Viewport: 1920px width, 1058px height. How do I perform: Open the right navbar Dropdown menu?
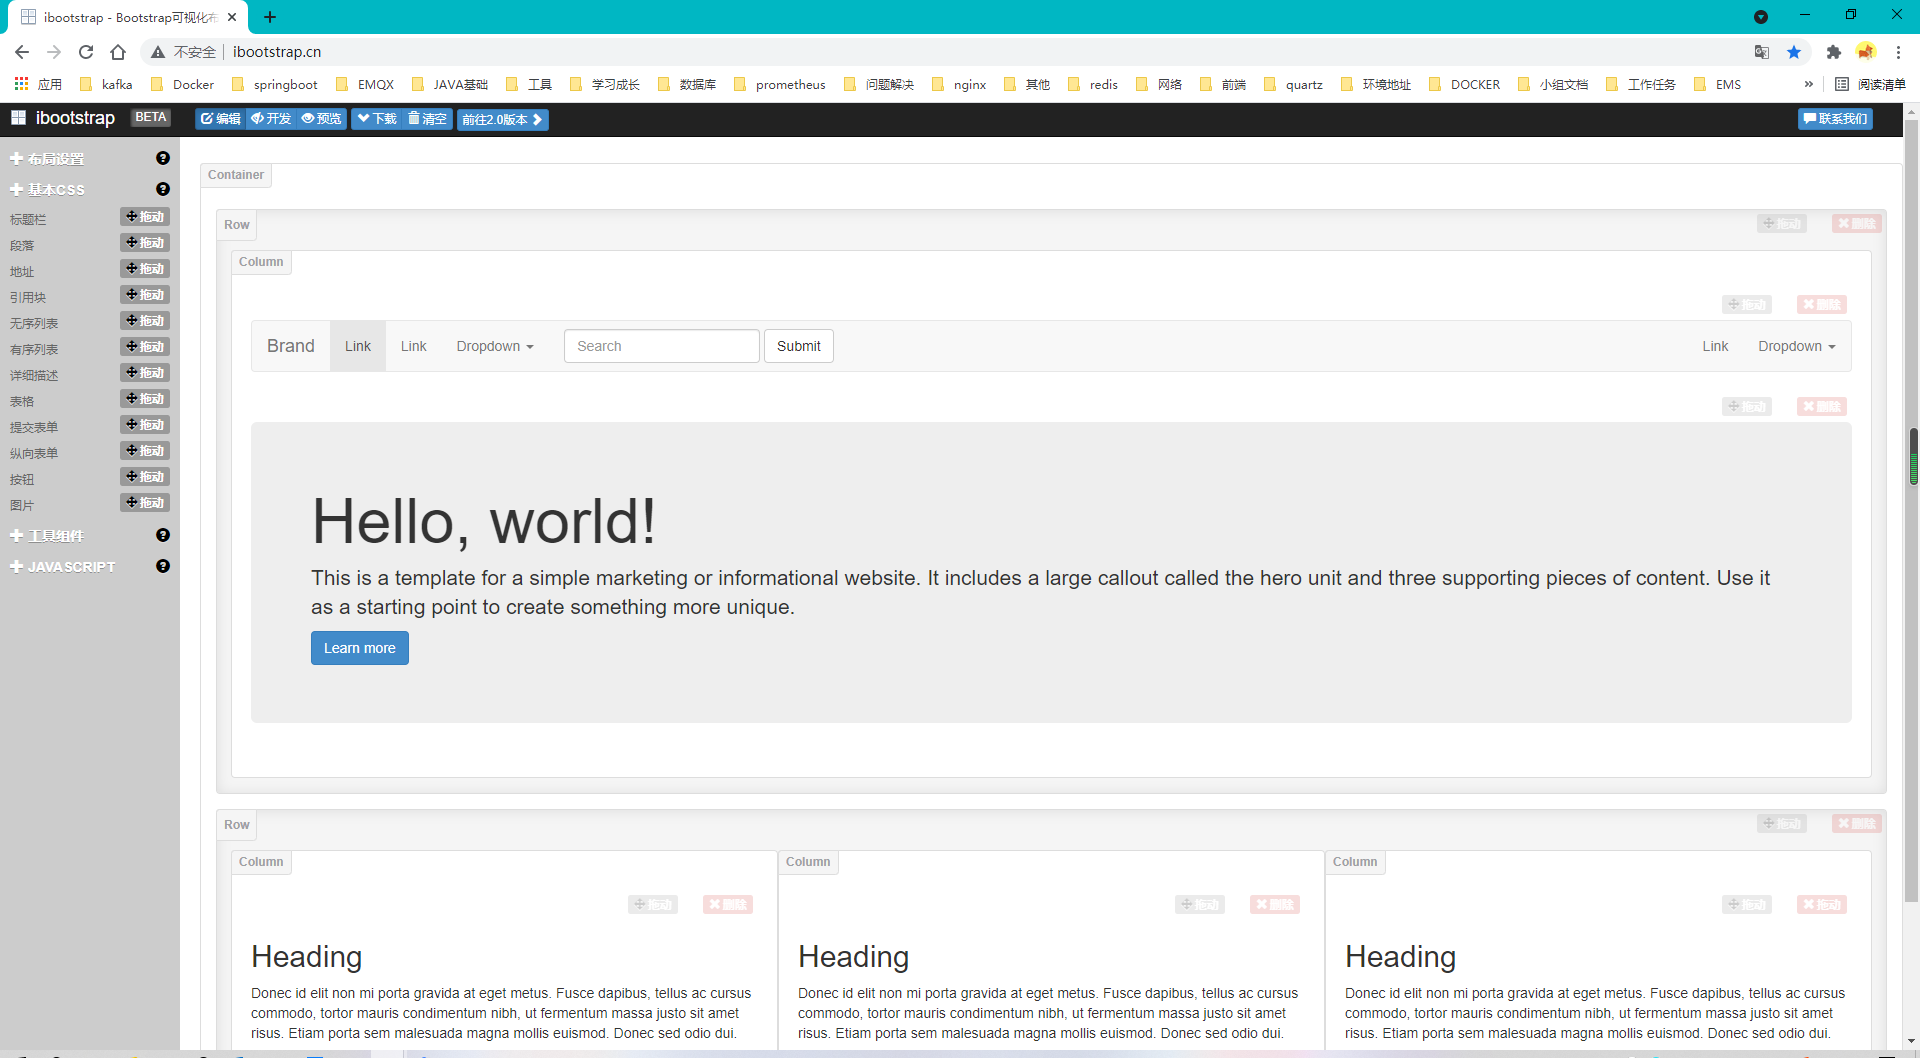tap(1797, 346)
